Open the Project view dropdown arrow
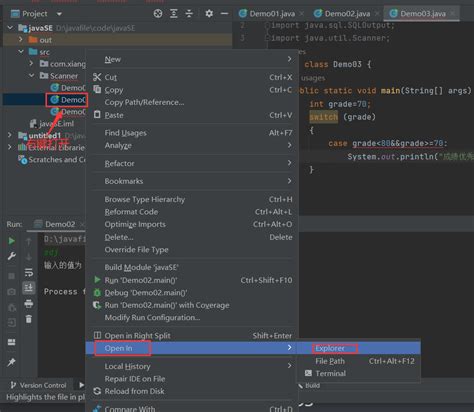 59,14
